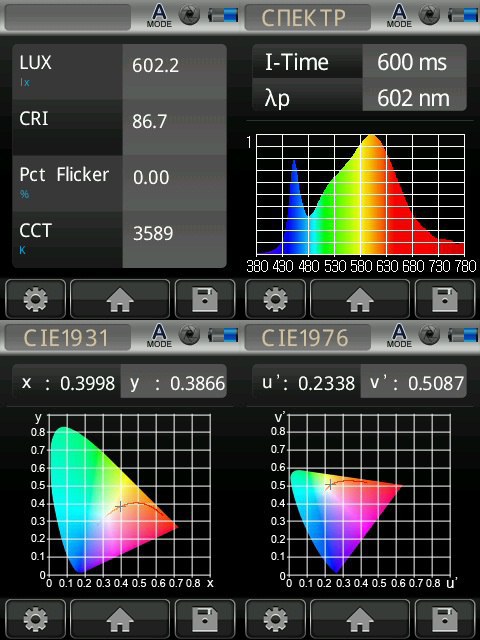Tap the crosshair marker on CIE1931 diagram
The height and width of the screenshot is (640, 480).
[120, 507]
